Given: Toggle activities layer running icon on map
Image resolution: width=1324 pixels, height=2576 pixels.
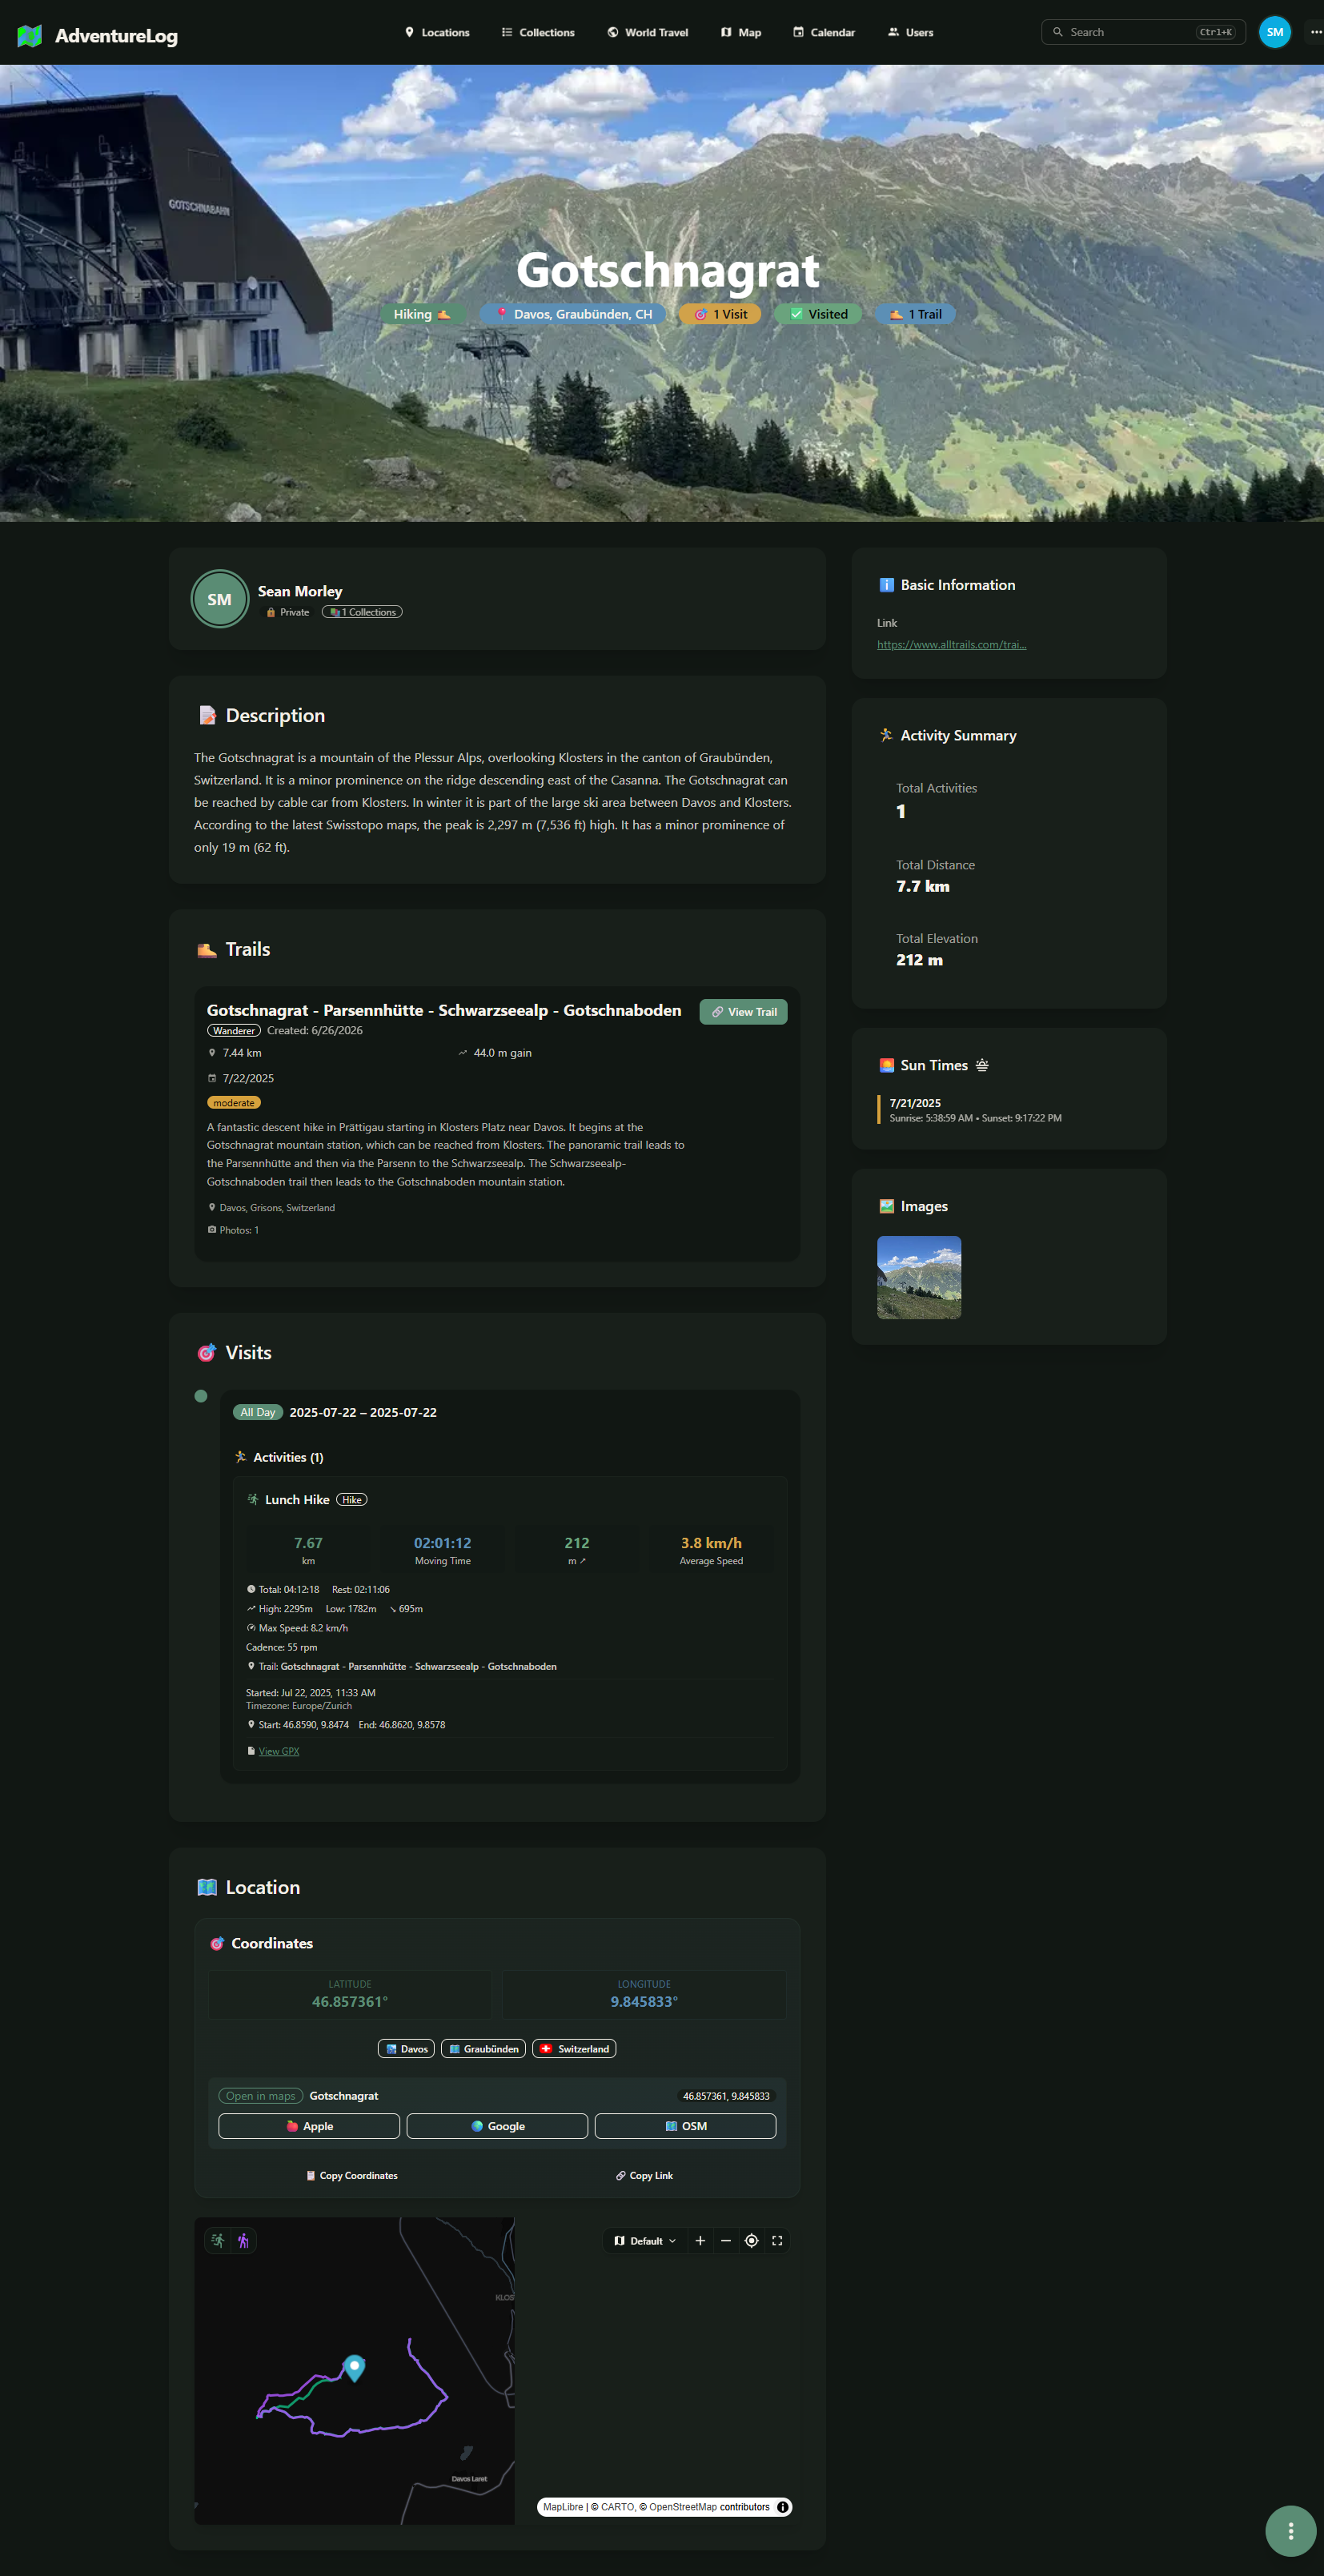Looking at the screenshot, I should 218,2241.
